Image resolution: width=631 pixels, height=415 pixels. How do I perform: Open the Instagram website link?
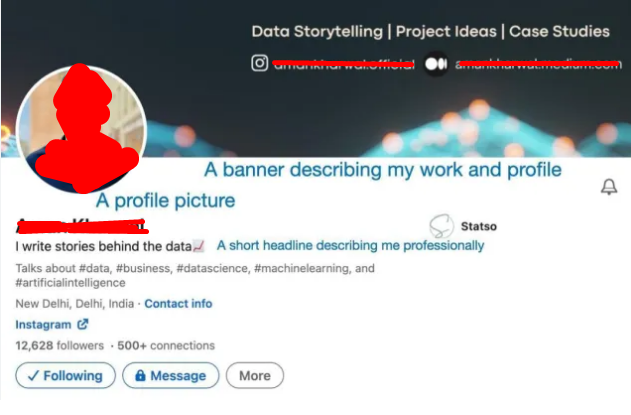[43, 324]
